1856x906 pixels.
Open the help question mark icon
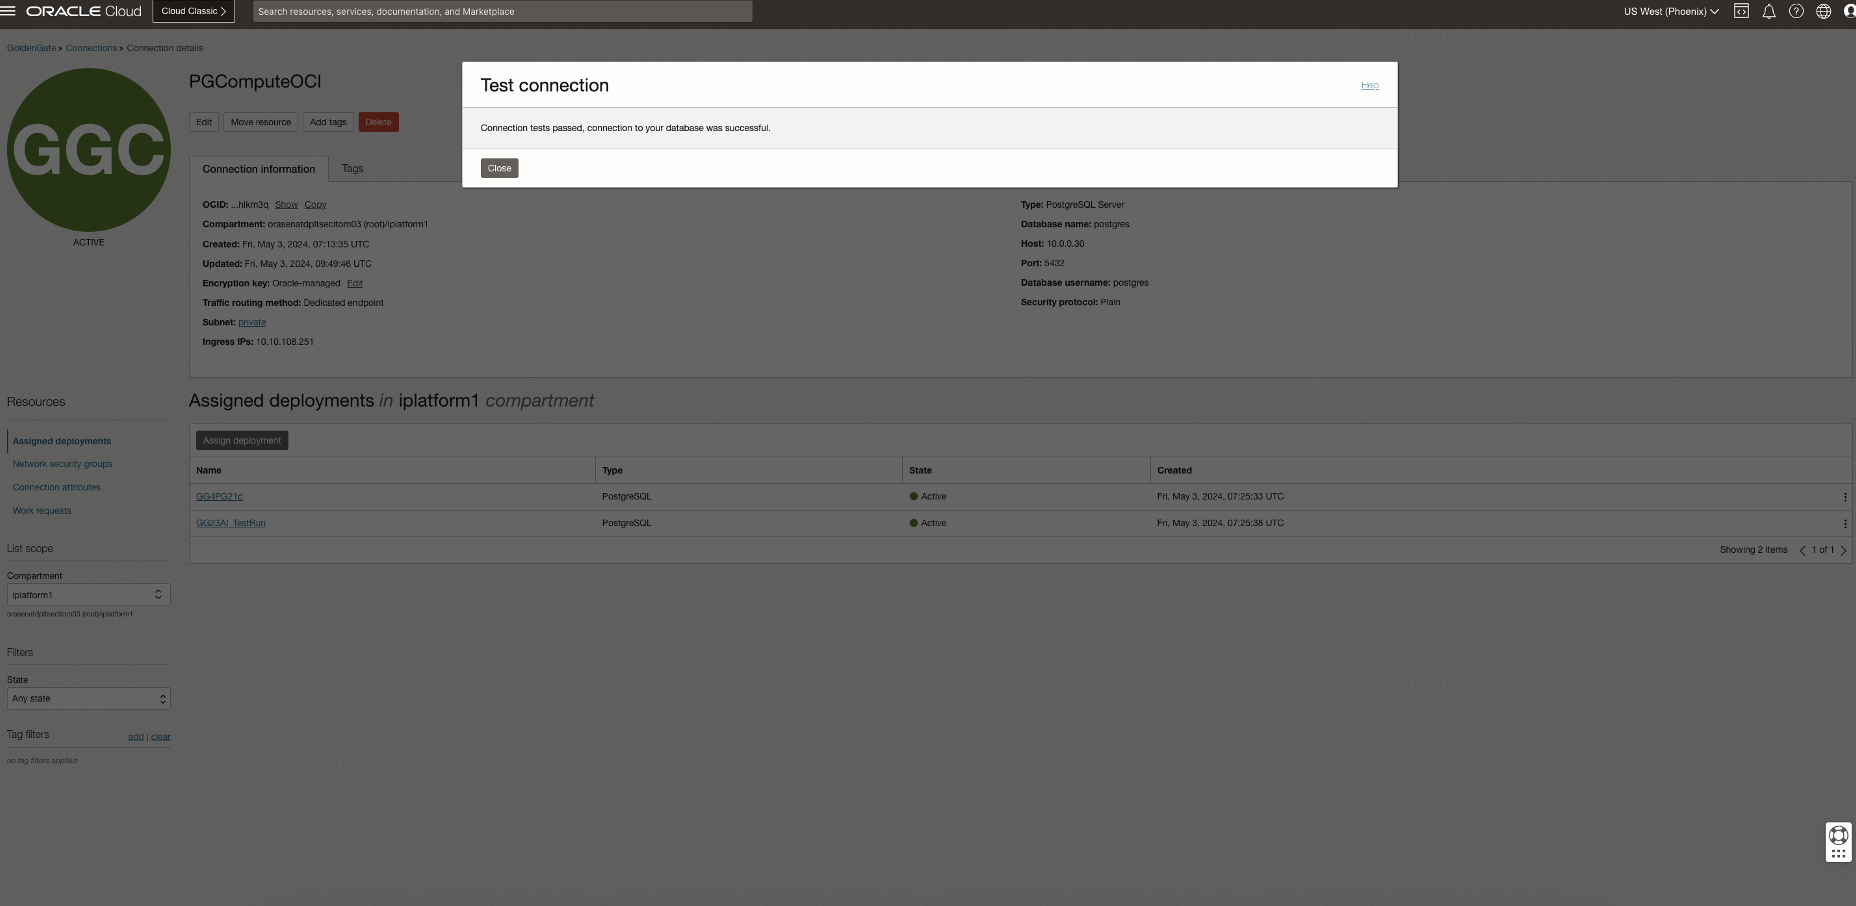1796,11
